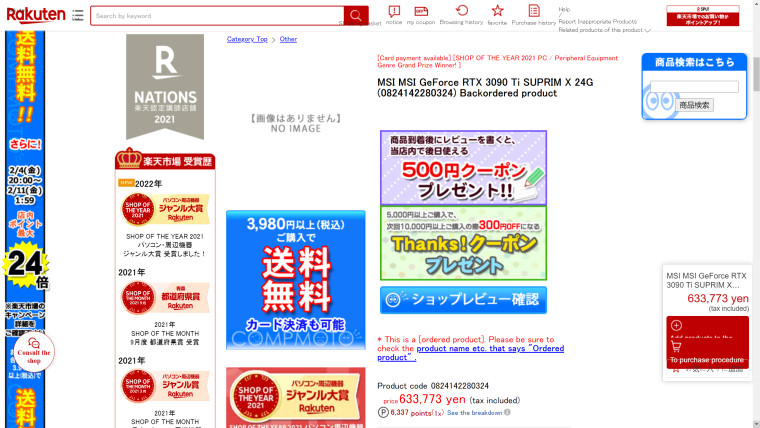760x428 pixels.
Task: Click the SPU point up banner
Action: pyautogui.click(x=703, y=16)
